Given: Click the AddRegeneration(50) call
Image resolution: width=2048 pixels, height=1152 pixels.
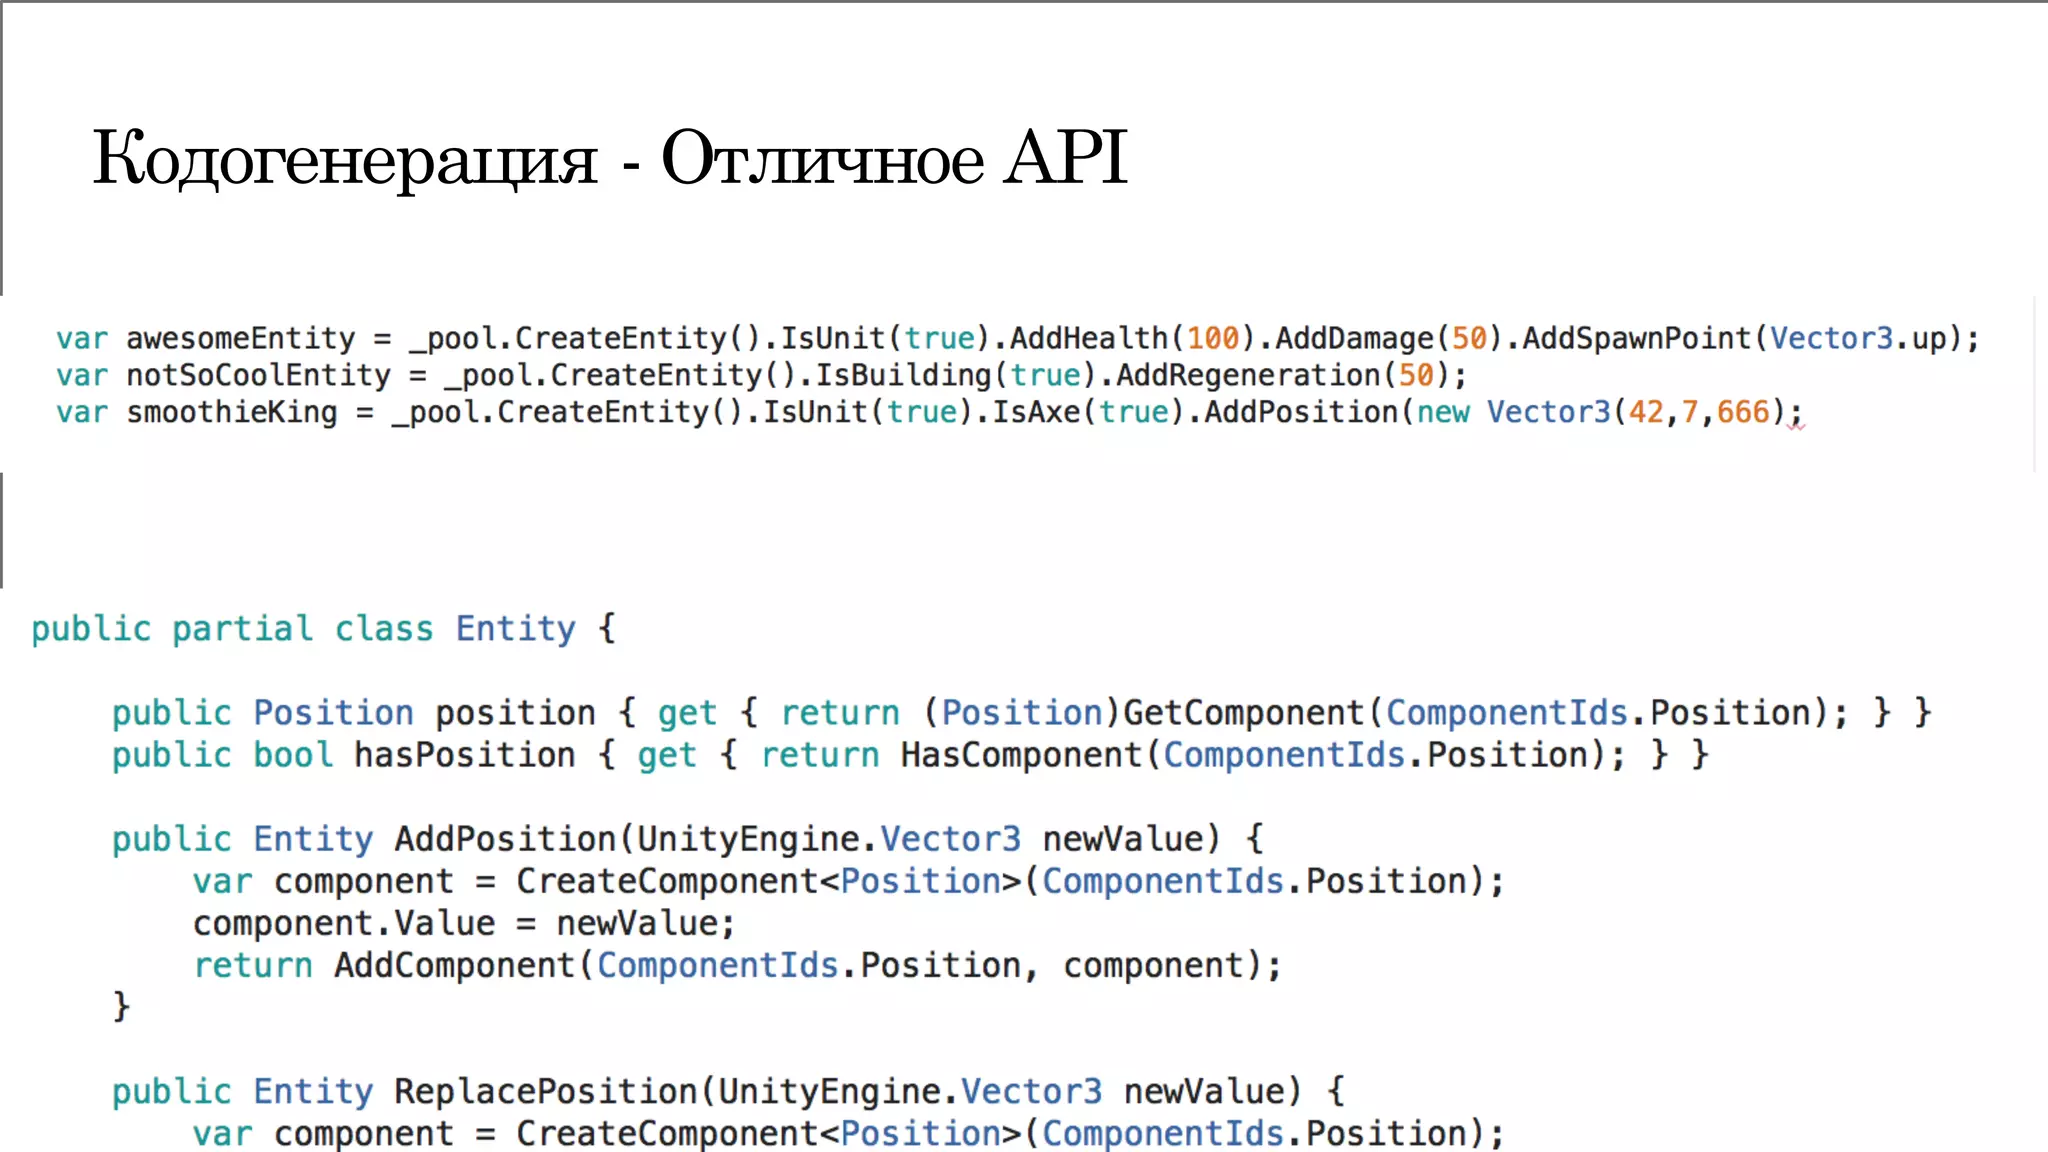Looking at the screenshot, I should coord(1283,375).
